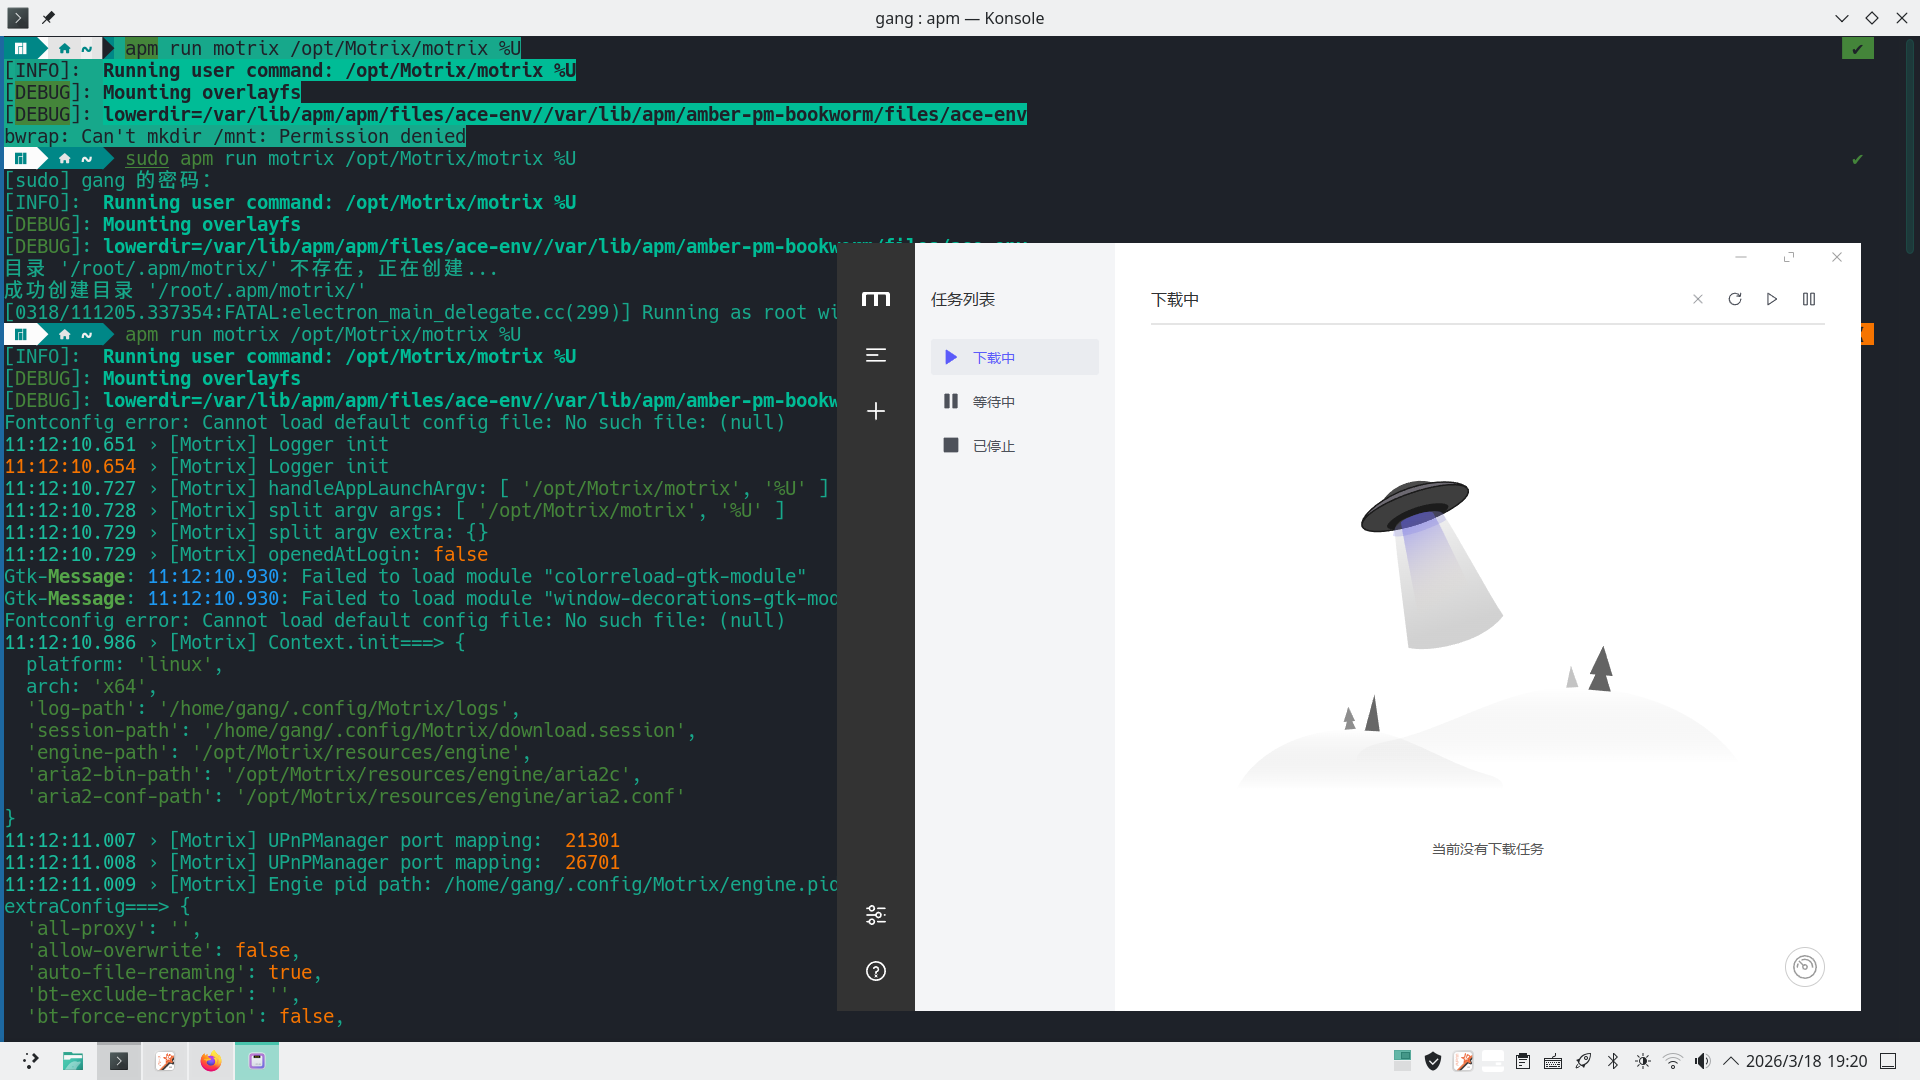Click the speedometer icon at bottom right
This screenshot has height=1080, width=1920.
point(1804,967)
